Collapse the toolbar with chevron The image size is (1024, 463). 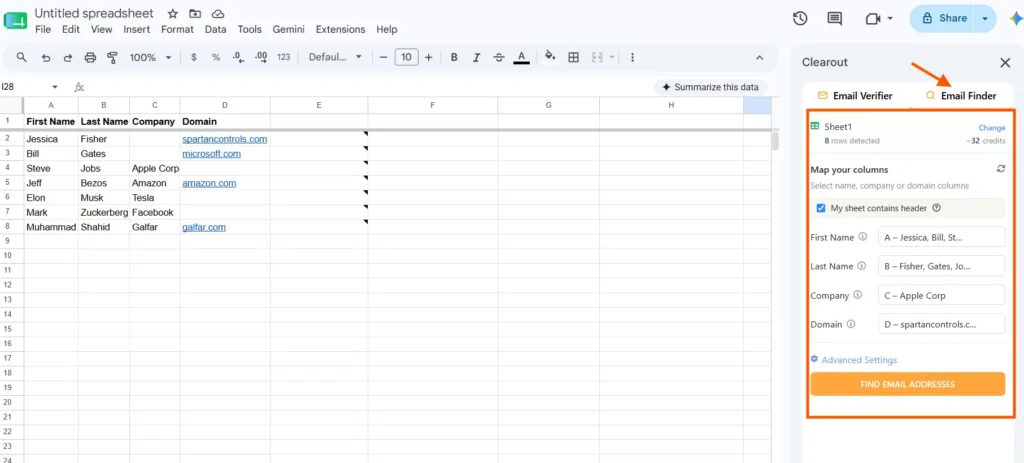(x=760, y=57)
